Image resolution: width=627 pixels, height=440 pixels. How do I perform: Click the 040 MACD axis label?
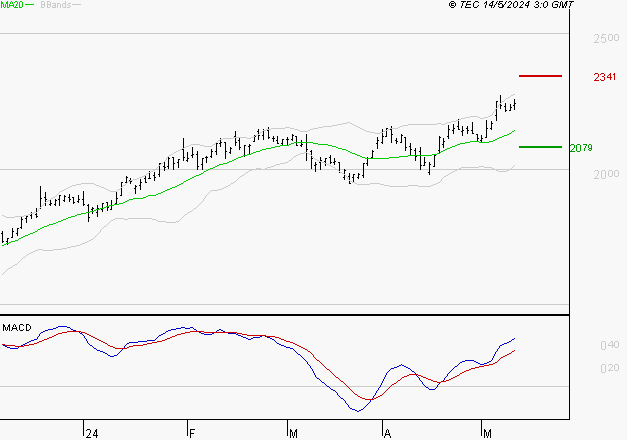(x=610, y=345)
